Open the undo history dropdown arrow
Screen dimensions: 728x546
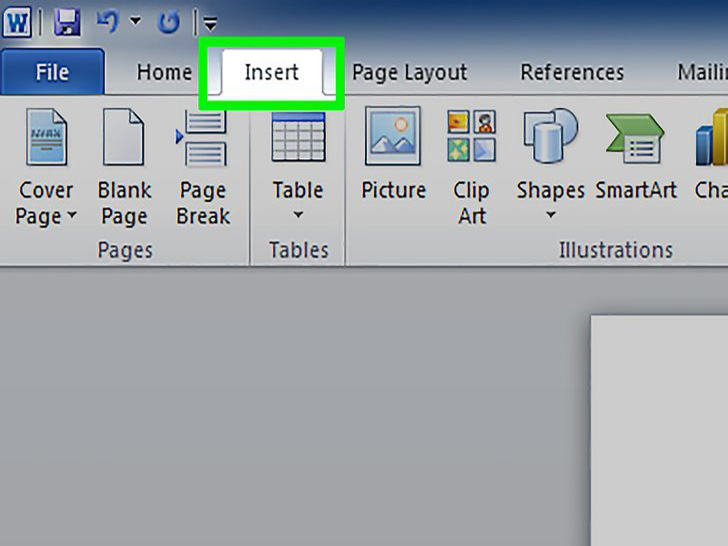coord(136,21)
